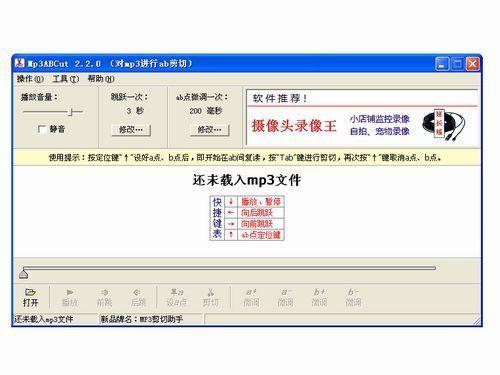This screenshot has width=500, height=375.
Task: Open the 帮助(H) menu
Action: pyautogui.click(x=101, y=79)
